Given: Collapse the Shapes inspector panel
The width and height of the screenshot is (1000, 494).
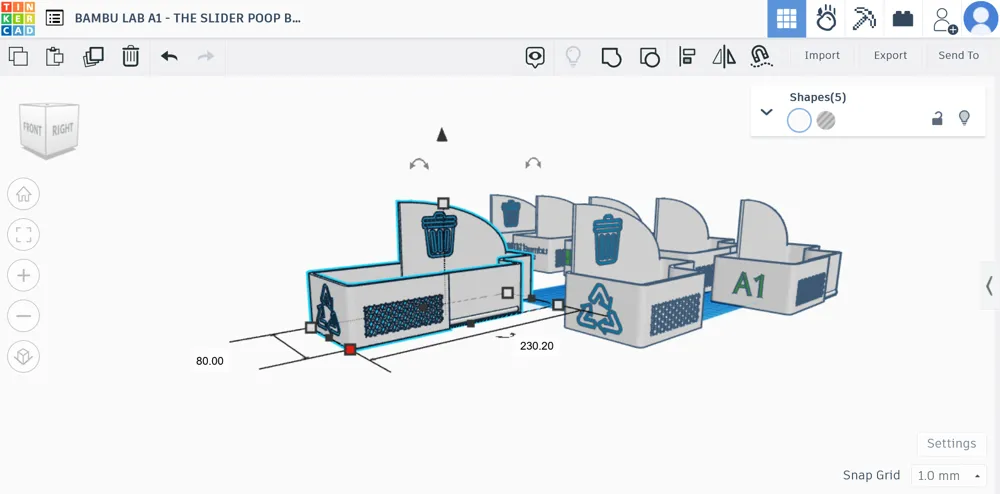Looking at the screenshot, I should pyautogui.click(x=767, y=112).
